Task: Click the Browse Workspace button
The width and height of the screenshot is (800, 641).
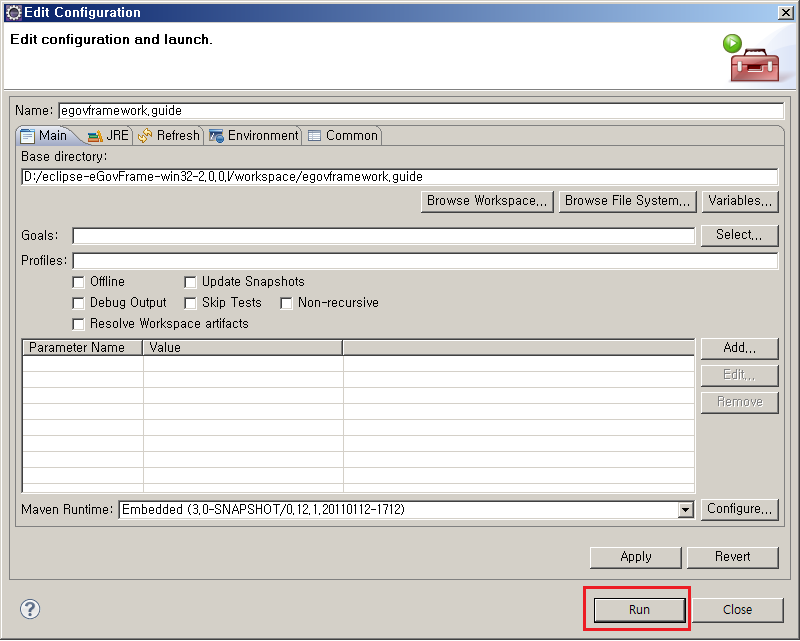Action: [487, 201]
